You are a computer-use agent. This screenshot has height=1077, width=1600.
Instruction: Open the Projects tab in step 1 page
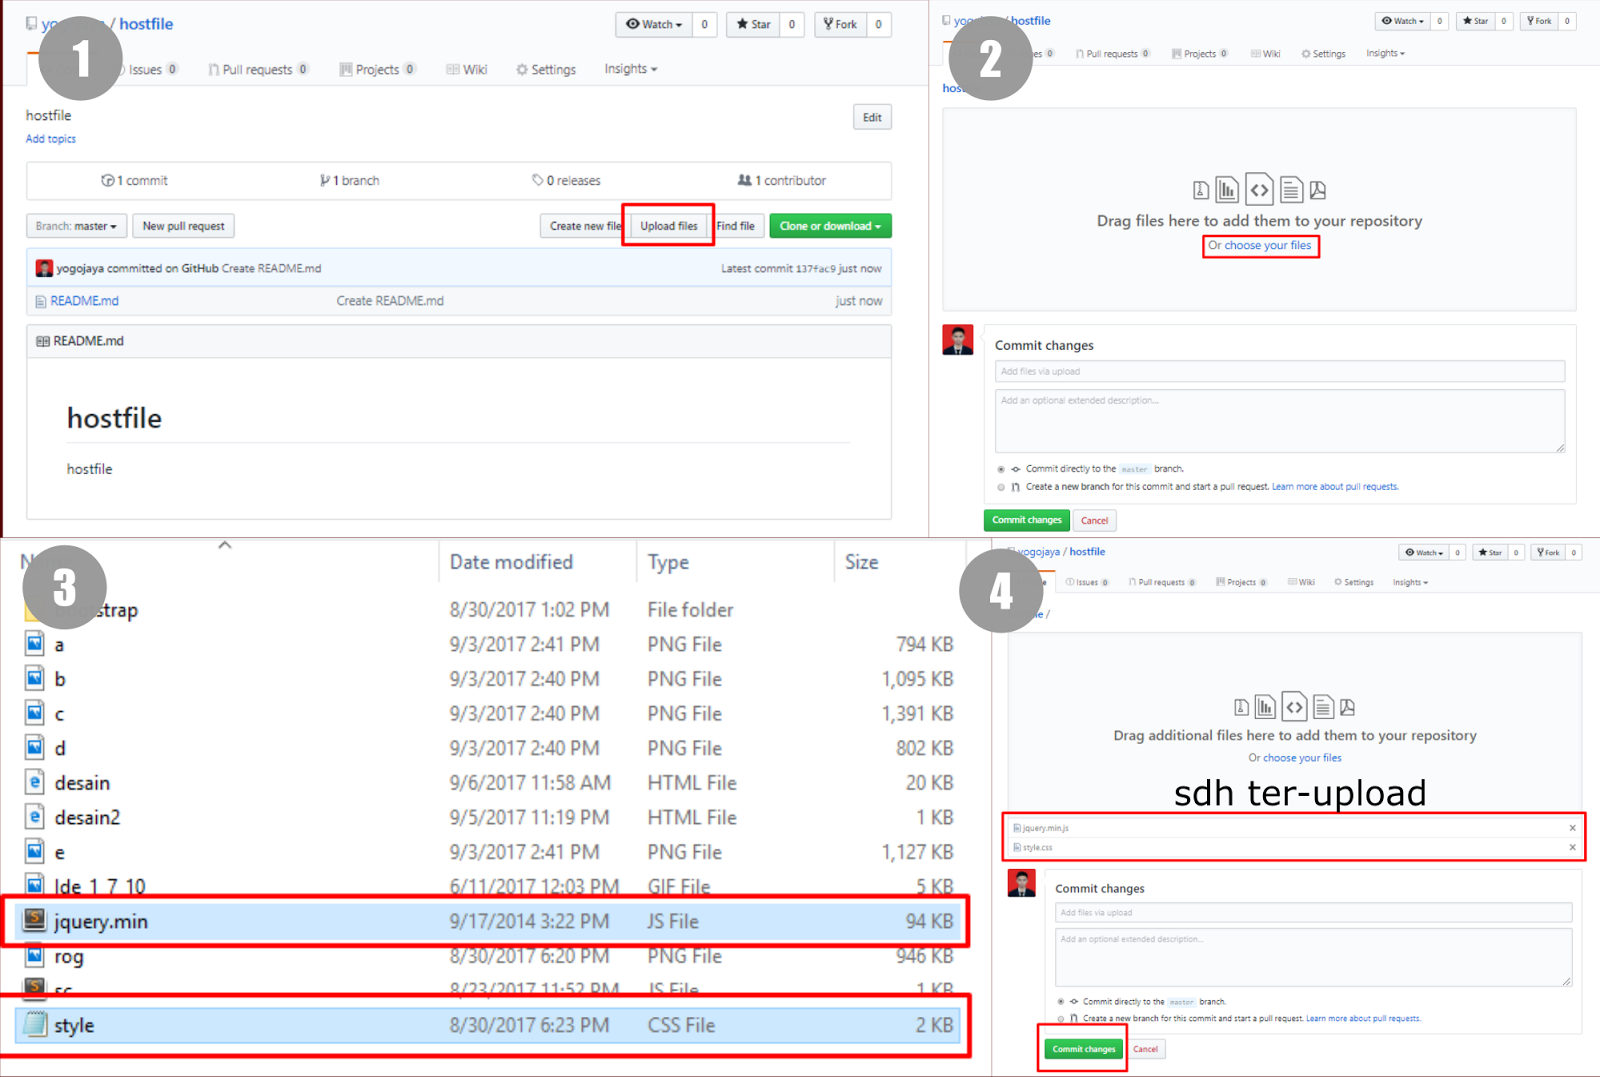coord(377,69)
